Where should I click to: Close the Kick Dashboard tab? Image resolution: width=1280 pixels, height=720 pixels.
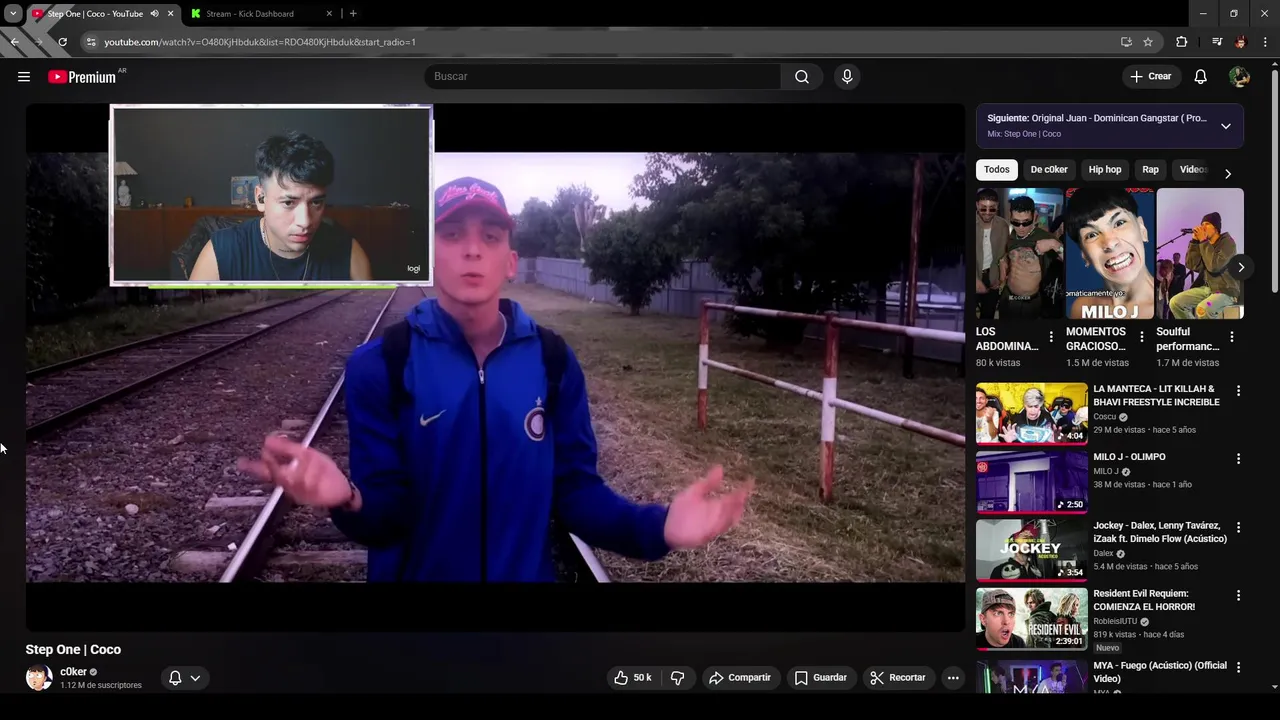330,14
